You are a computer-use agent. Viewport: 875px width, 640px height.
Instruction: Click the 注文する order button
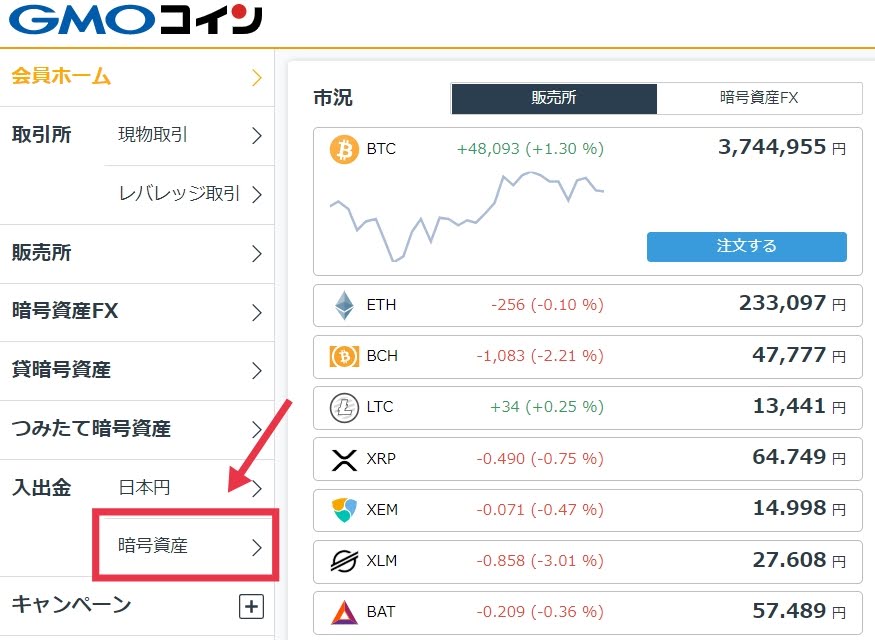(x=747, y=247)
